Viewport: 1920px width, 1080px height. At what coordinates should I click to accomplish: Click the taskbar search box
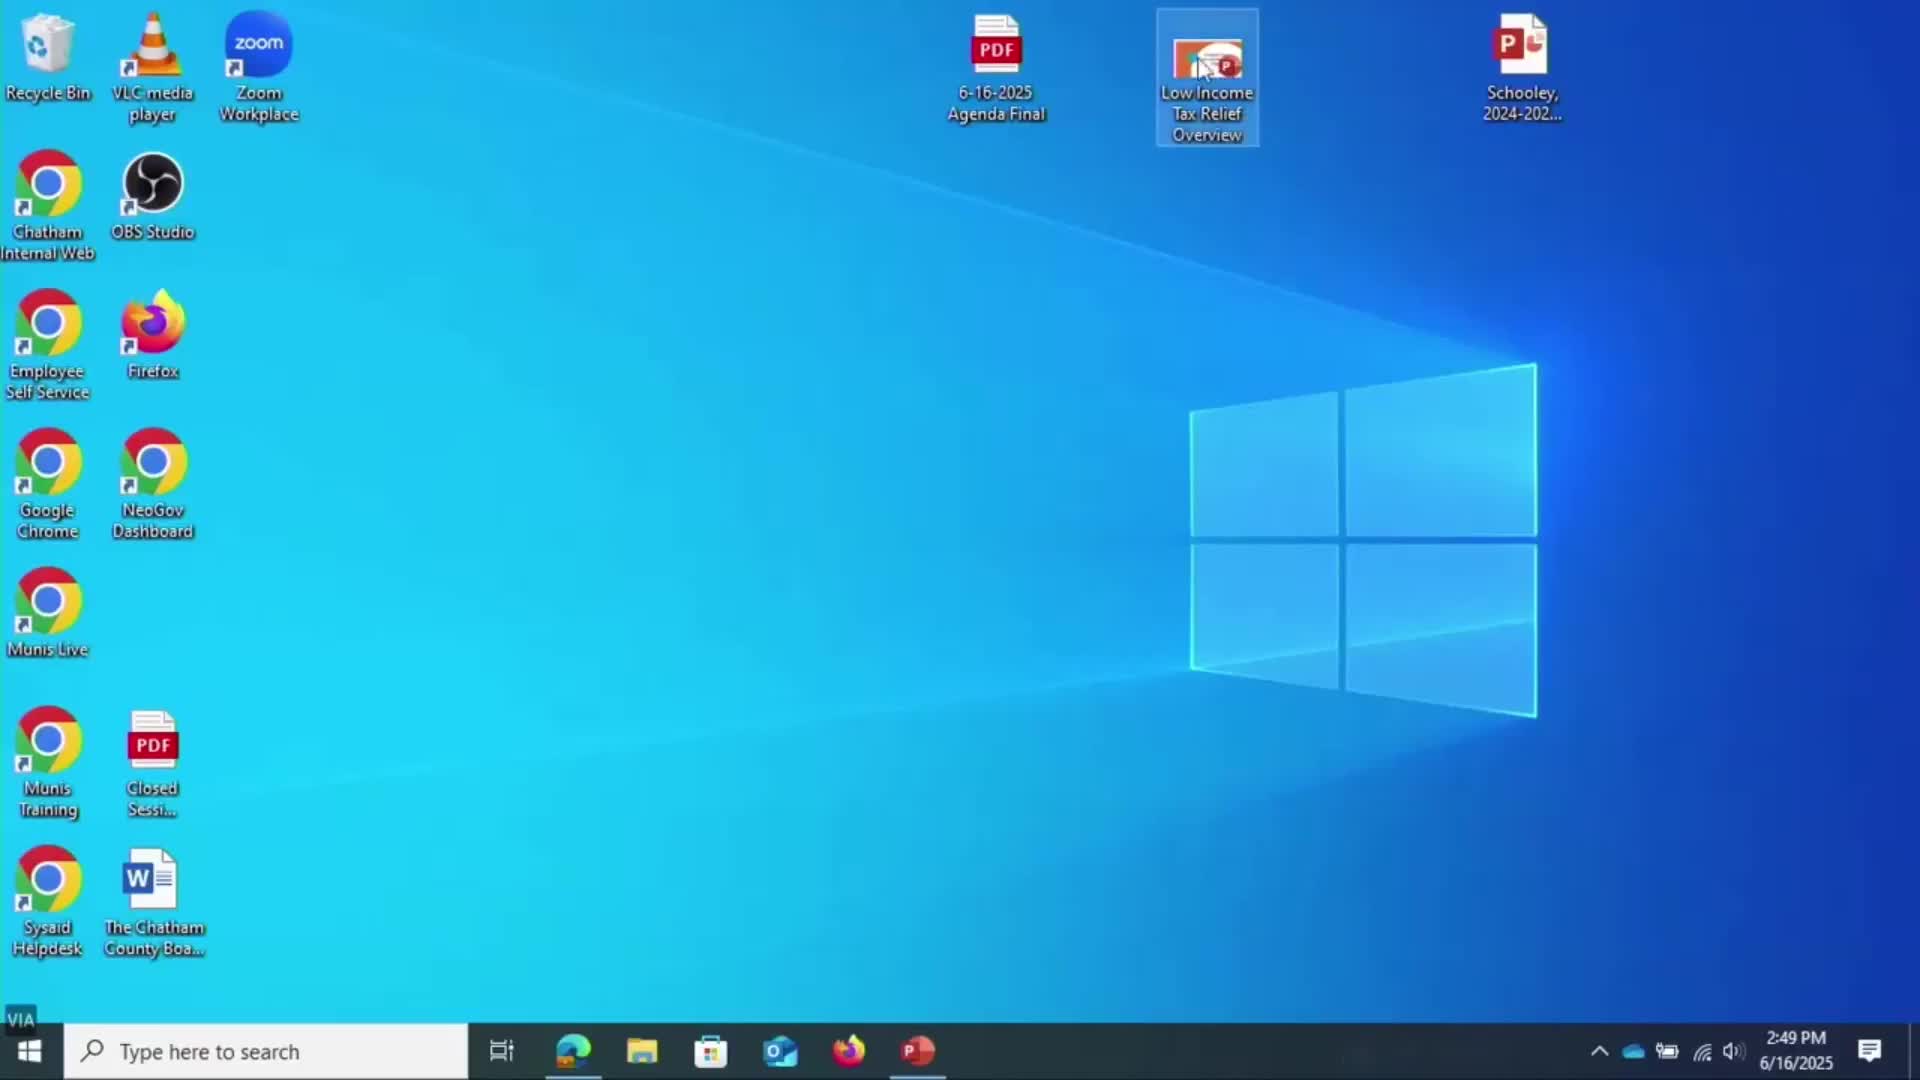pyautogui.click(x=266, y=1051)
